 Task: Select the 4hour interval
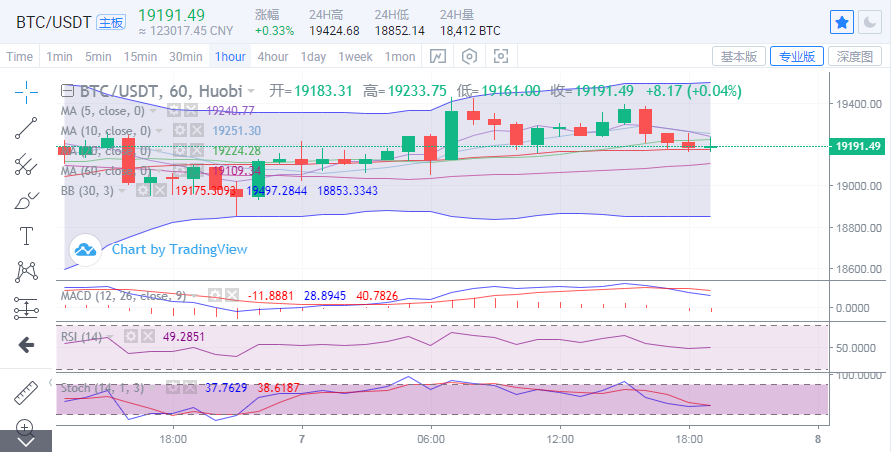coord(273,57)
